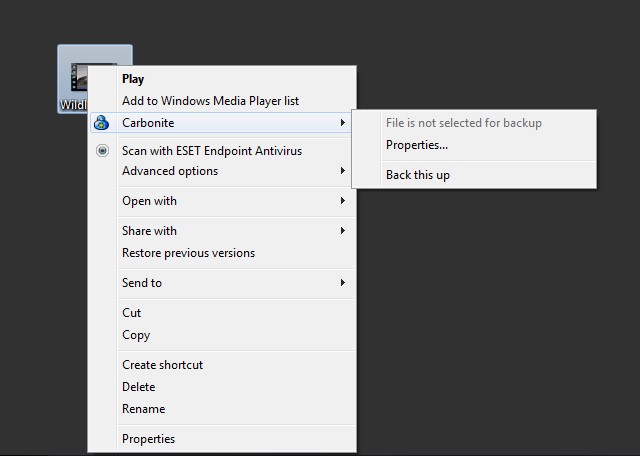Select Copy from the context menu
Image resolution: width=640 pixels, height=456 pixels.
click(136, 335)
